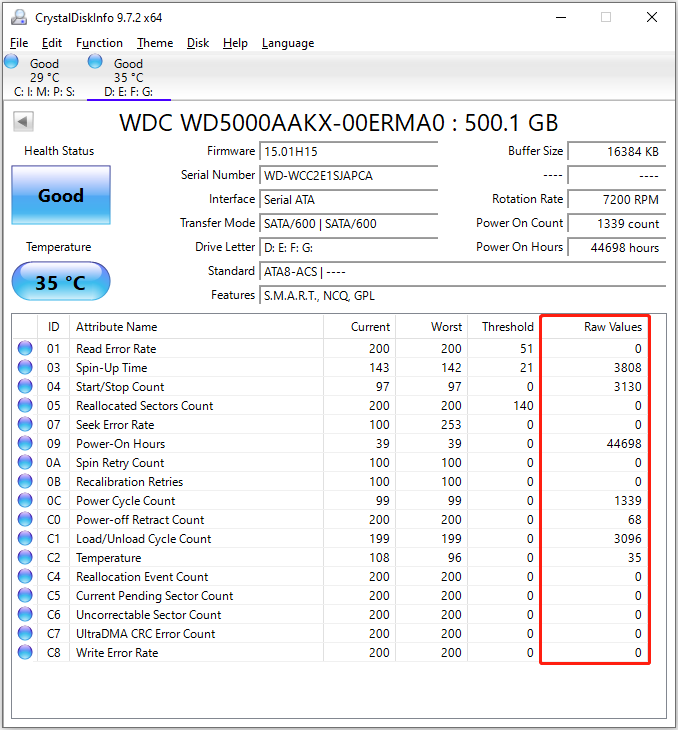Click status orb for UltraDMA CRC Error Count
Screen dimensions: 678x730
click(25, 633)
